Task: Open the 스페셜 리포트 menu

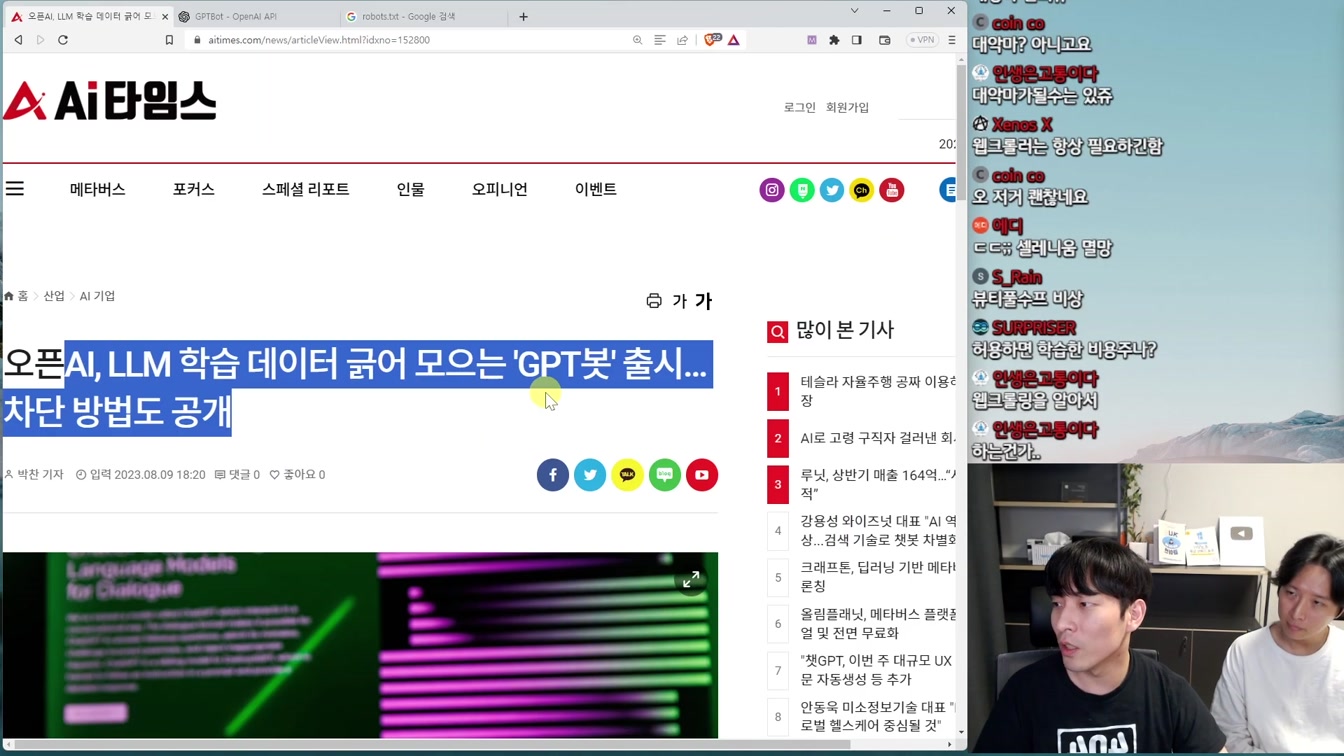Action: click(x=306, y=189)
